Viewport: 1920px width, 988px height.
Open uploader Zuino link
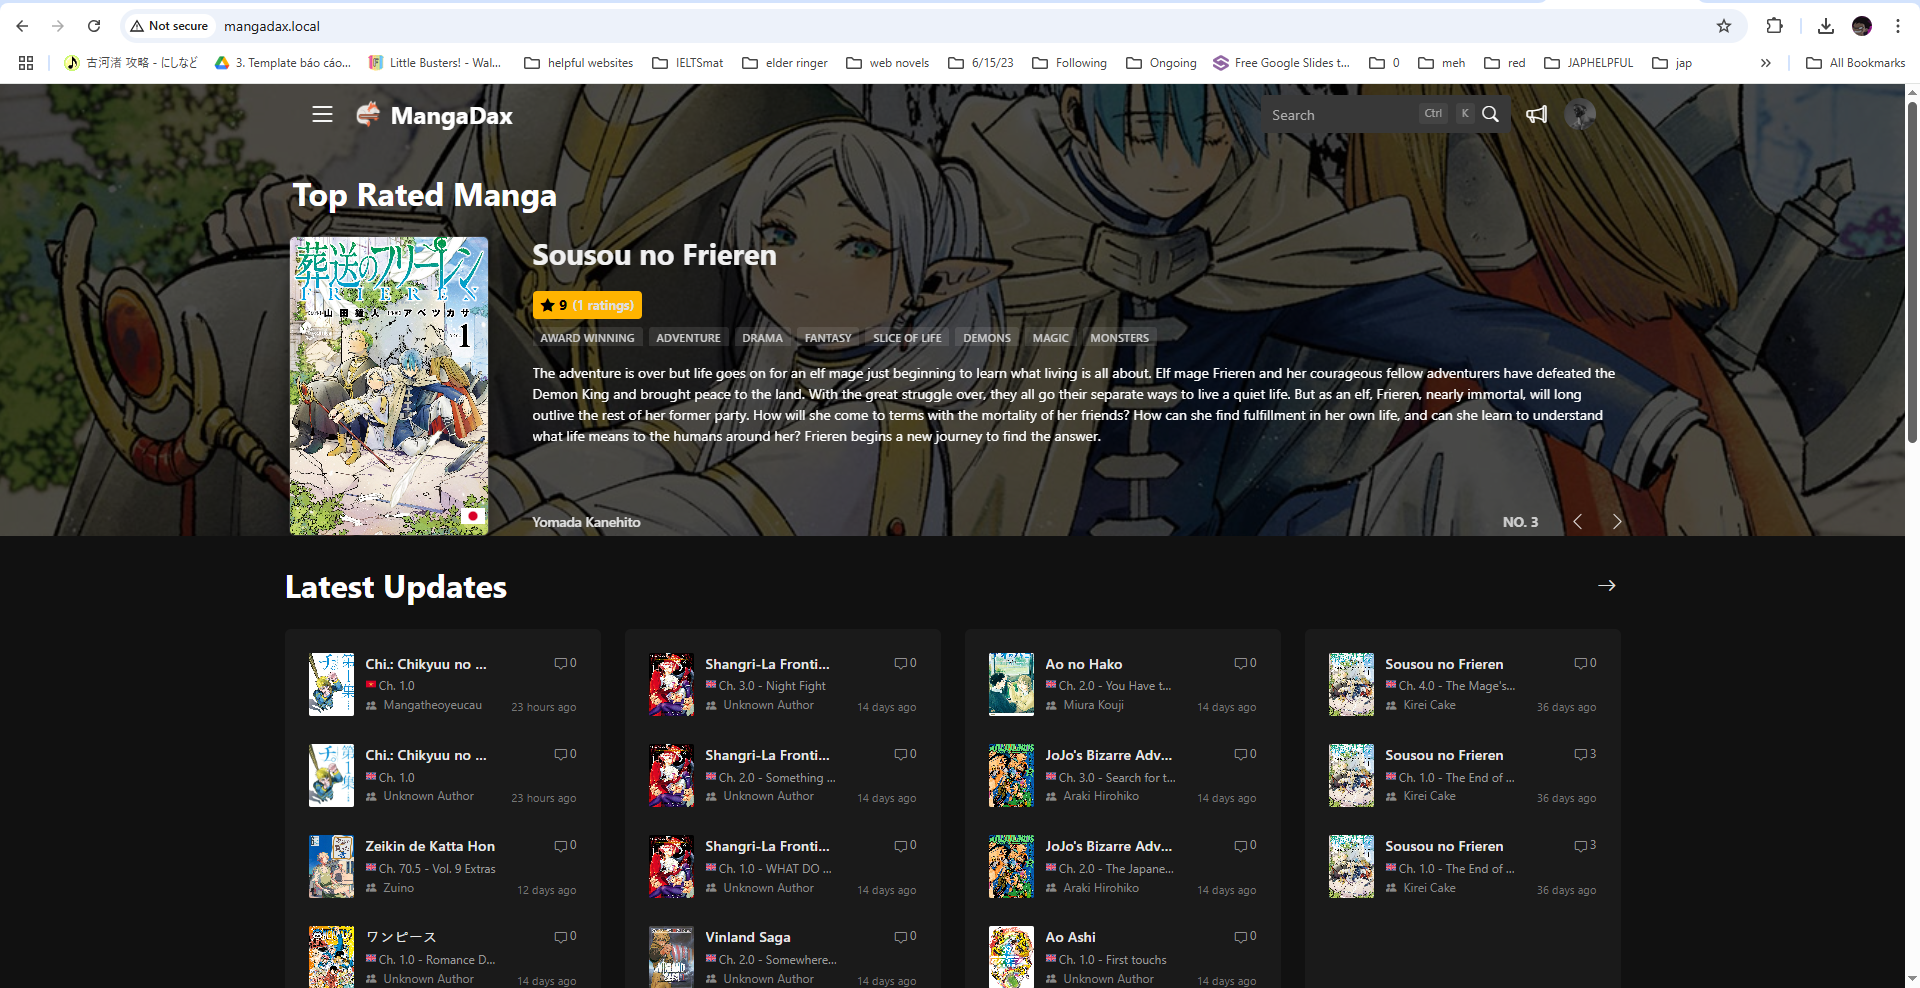(x=398, y=888)
